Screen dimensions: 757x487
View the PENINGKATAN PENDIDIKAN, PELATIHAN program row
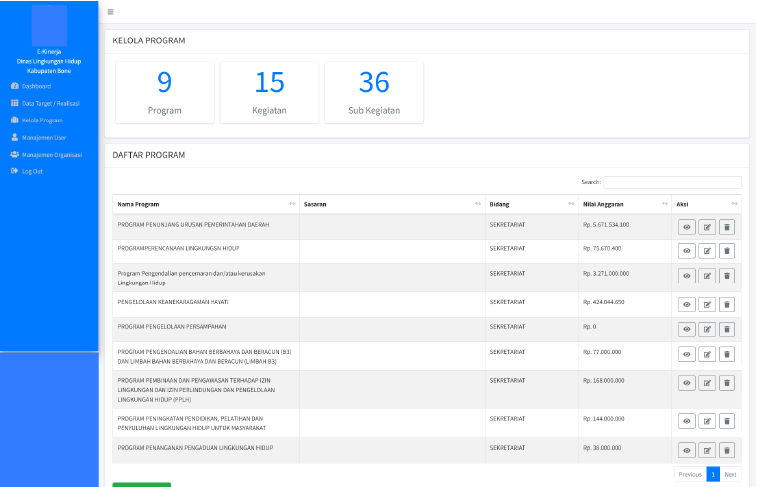pyautogui.click(x=687, y=421)
